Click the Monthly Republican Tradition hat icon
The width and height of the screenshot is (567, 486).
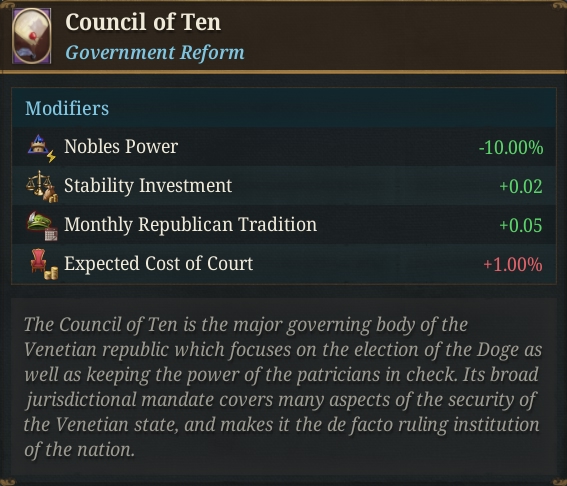(42, 226)
